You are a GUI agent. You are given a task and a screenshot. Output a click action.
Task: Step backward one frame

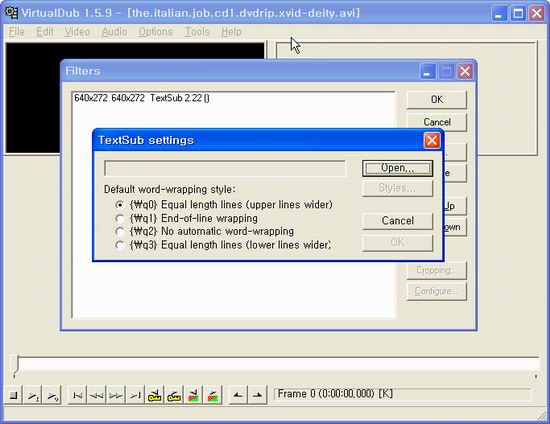point(96,395)
